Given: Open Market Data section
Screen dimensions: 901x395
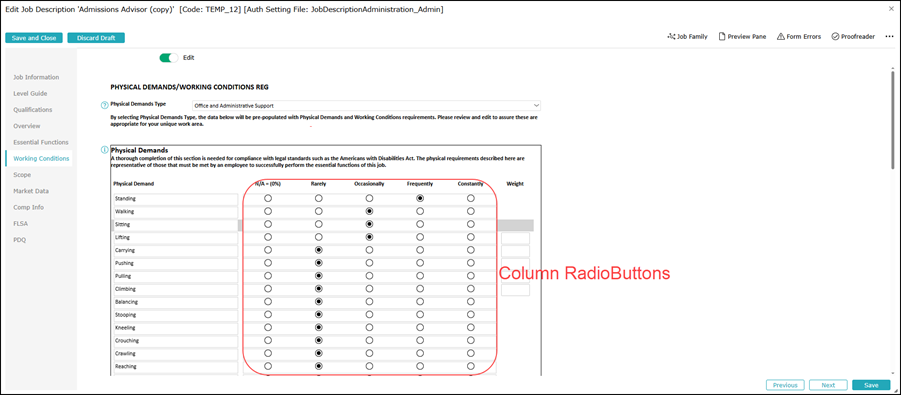Looking at the screenshot, I should pyautogui.click(x=31, y=191).
